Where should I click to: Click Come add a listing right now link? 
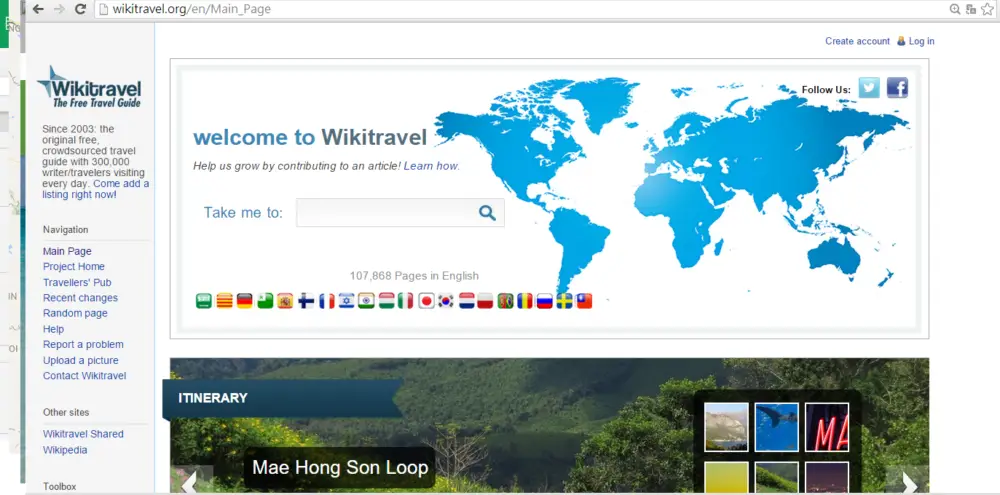click(96, 189)
